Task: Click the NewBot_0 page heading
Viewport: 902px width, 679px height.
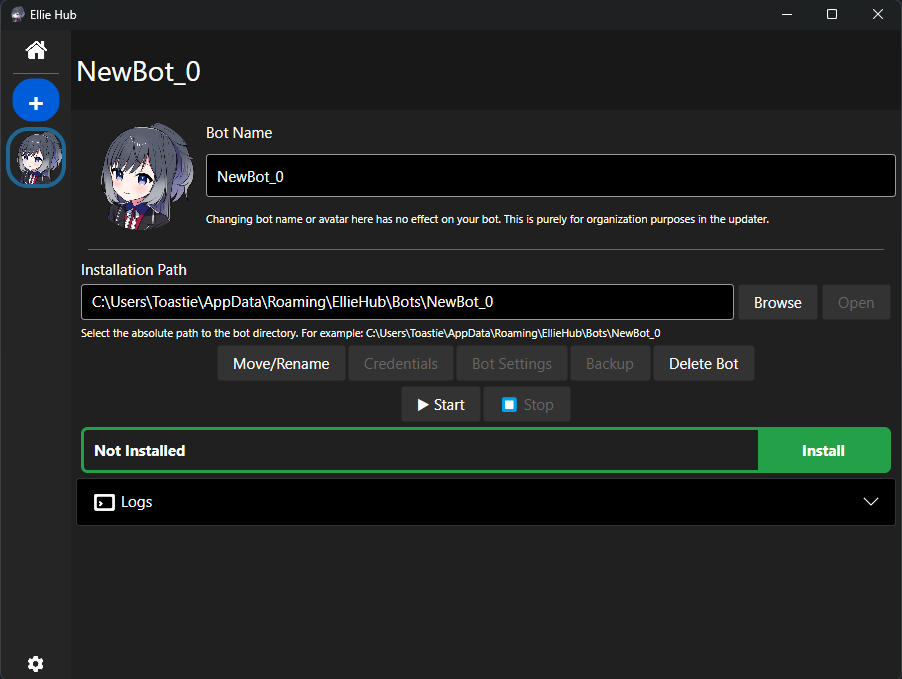Action: click(x=139, y=72)
